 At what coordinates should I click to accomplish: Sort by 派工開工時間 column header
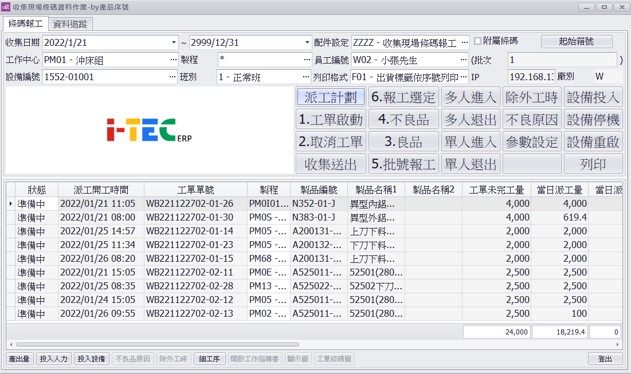point(101,190)
